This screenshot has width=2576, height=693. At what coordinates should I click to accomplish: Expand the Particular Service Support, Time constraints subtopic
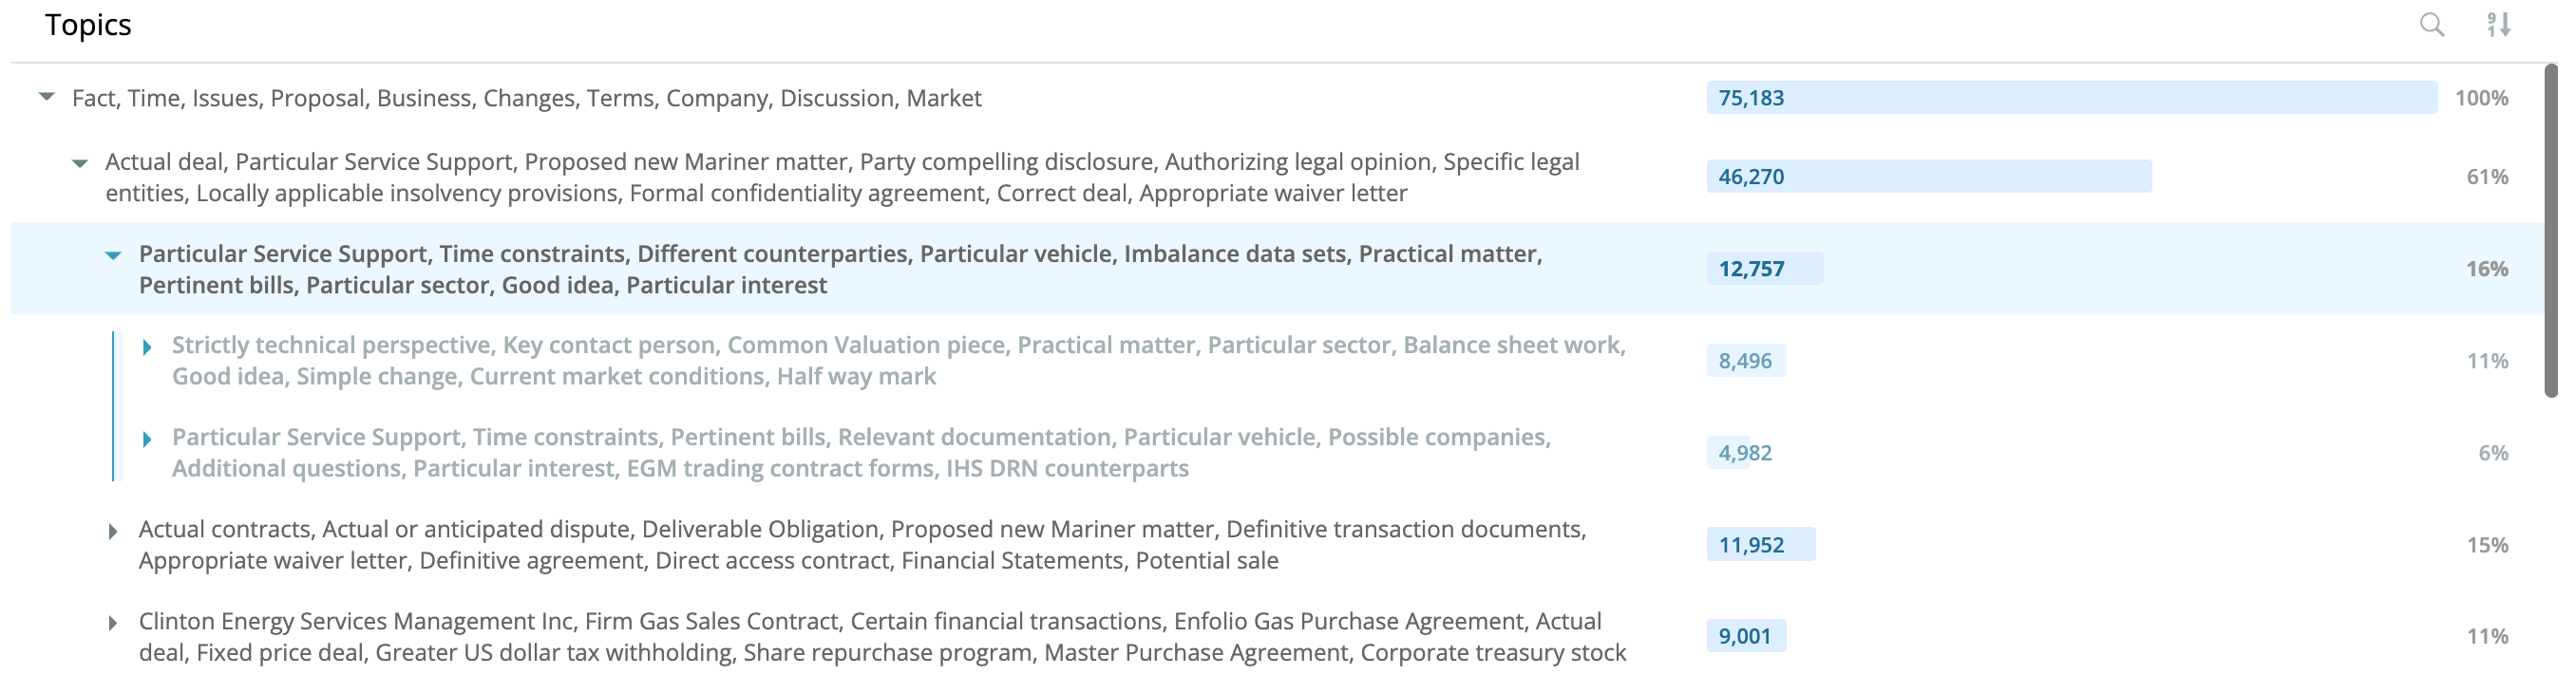pos(147,439)
